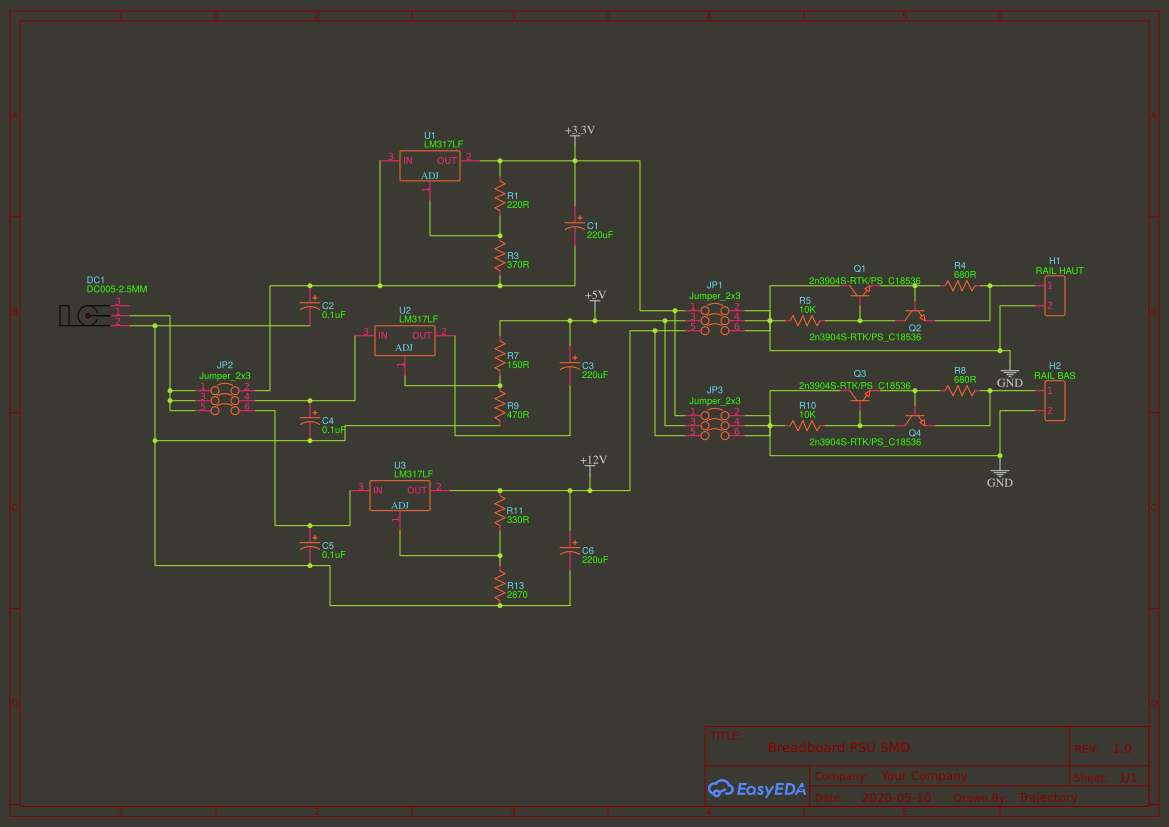
Task: Click the Breadboard PSU SMD title text
Action: pos(838,746)
